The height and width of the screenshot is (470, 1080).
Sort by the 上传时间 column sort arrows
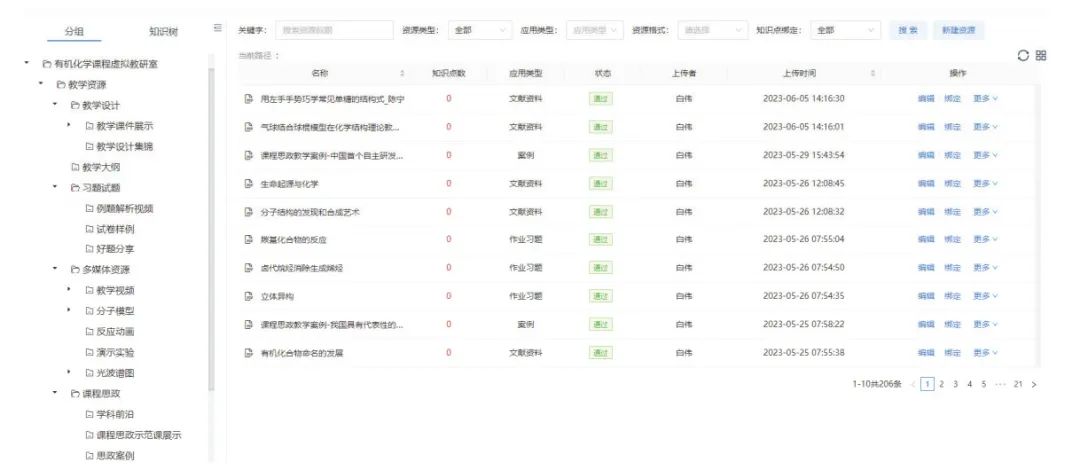[873, 73]
